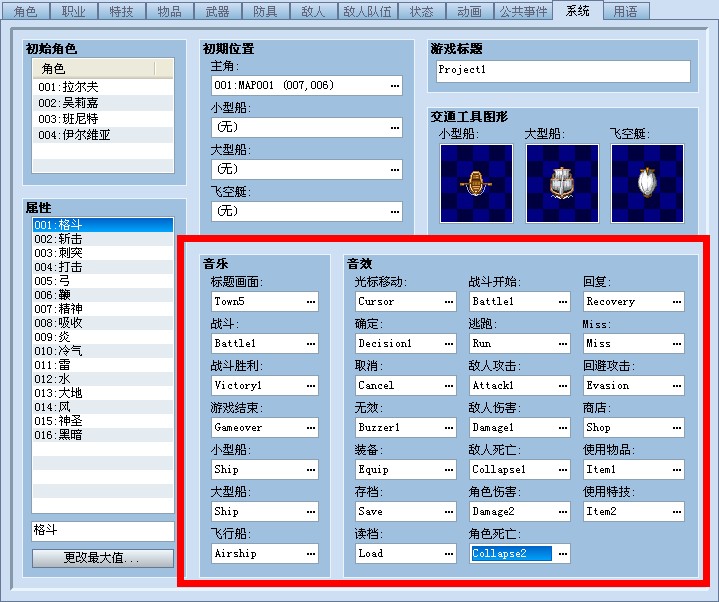Browse the 读档 Load sound ellipsis

(x=449, y=554)
